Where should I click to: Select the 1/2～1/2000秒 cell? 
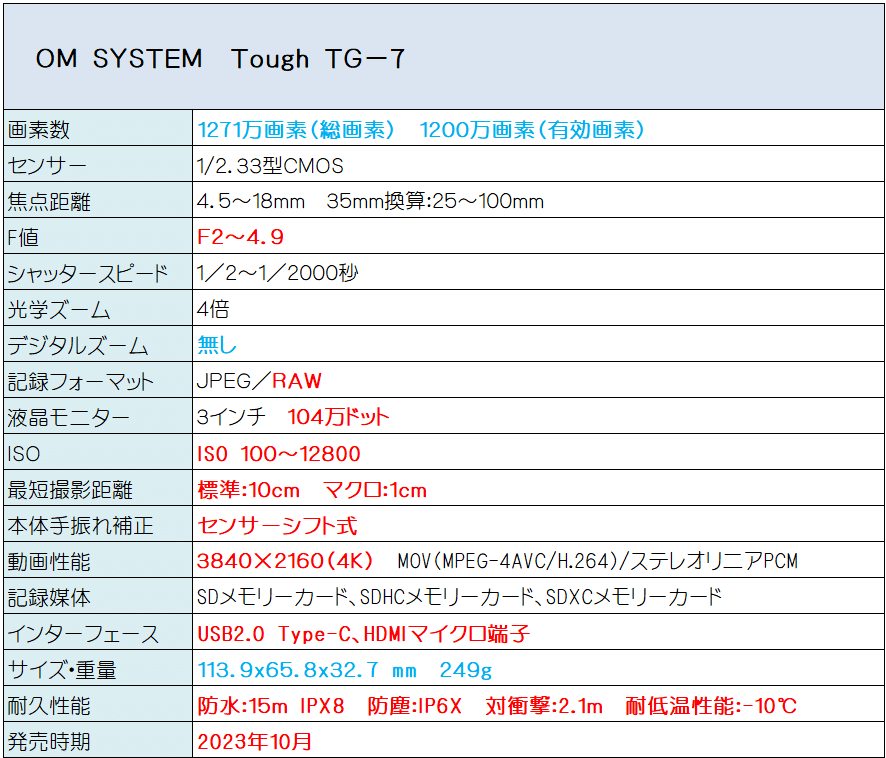(x=538, y=272)
